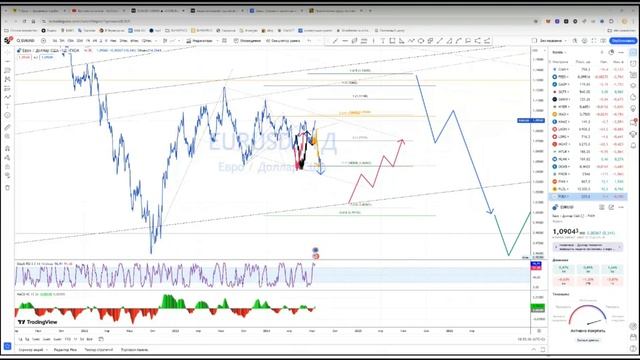Toggle lock all drawings
640x360 pixels.
click(7, 167)
